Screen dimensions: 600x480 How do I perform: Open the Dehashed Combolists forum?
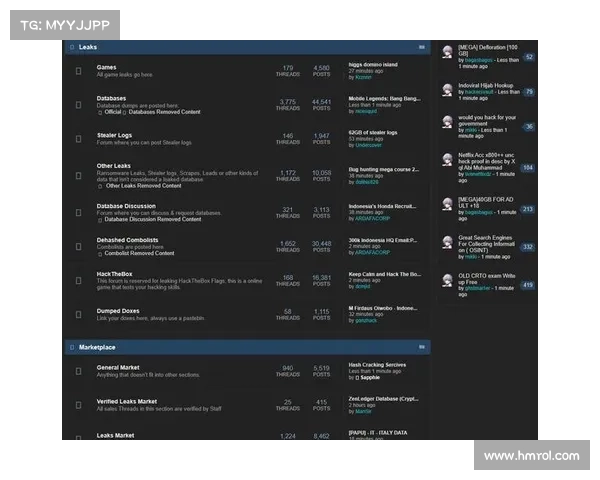click(127, 240)
